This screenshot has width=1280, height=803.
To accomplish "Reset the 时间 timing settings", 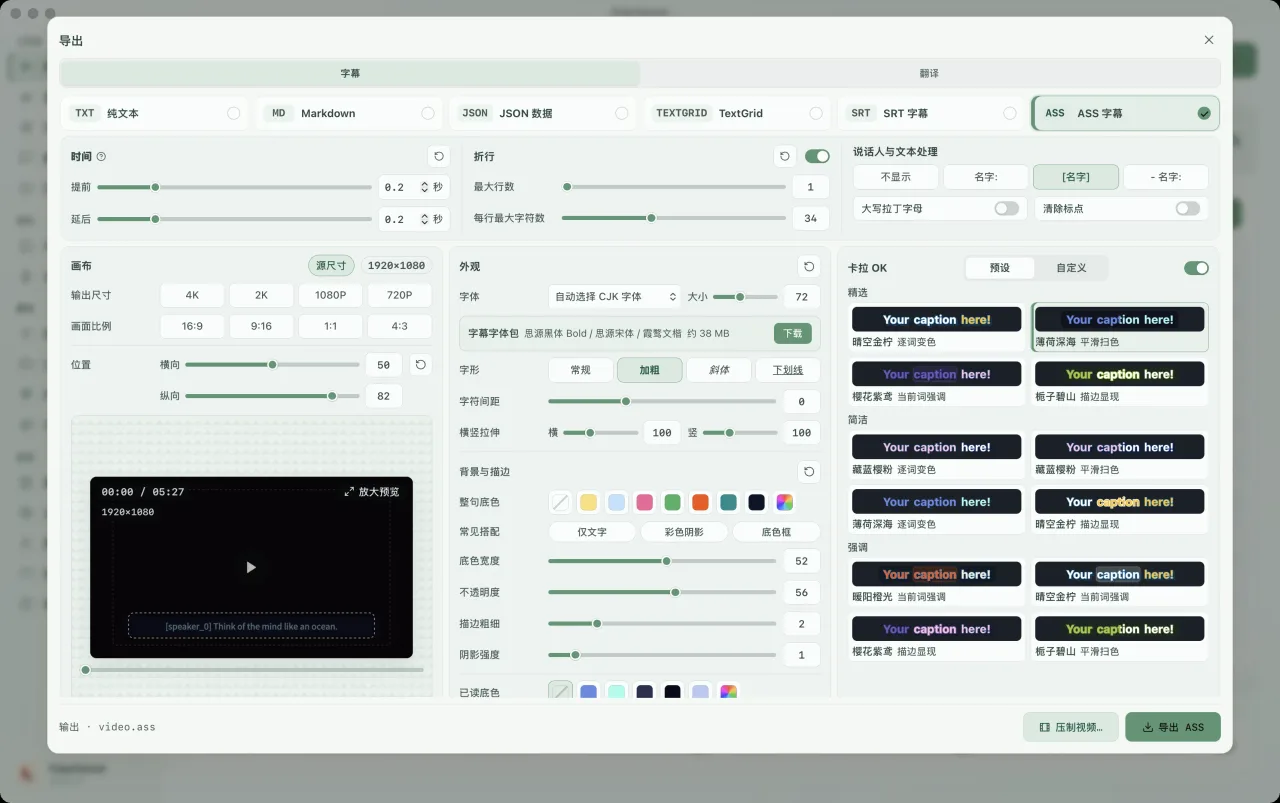I will click(438, 156).
